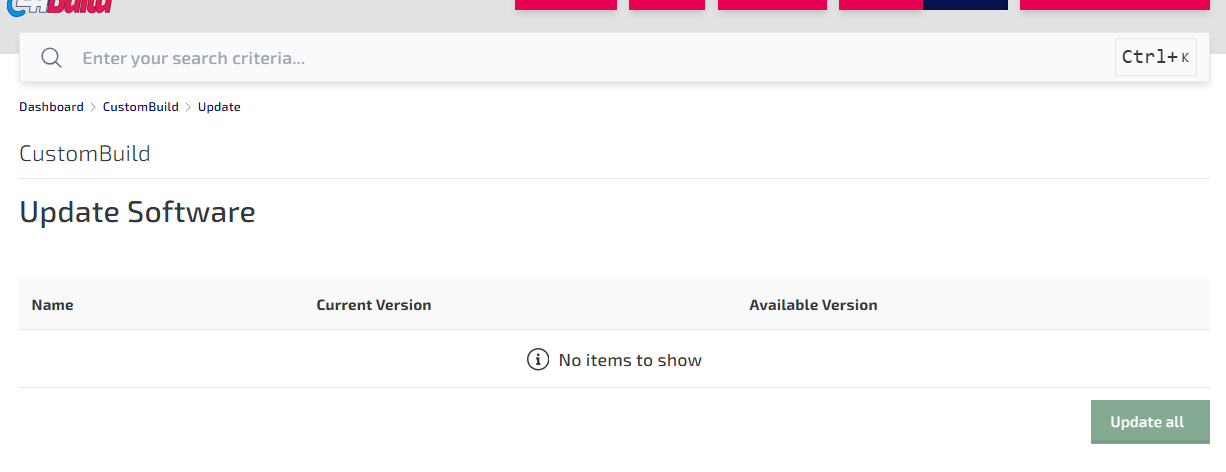Select the Update breadcrumb item
Image resolution: width=1226 pixels, height=472 pixels.
point(219,107)
